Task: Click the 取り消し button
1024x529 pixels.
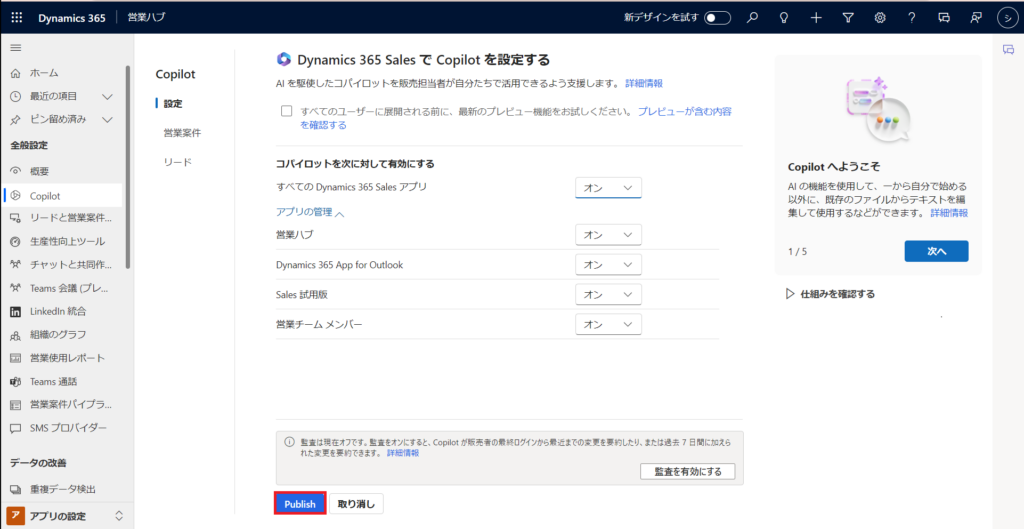Action: pyautogui.click(x=357, y=504)
